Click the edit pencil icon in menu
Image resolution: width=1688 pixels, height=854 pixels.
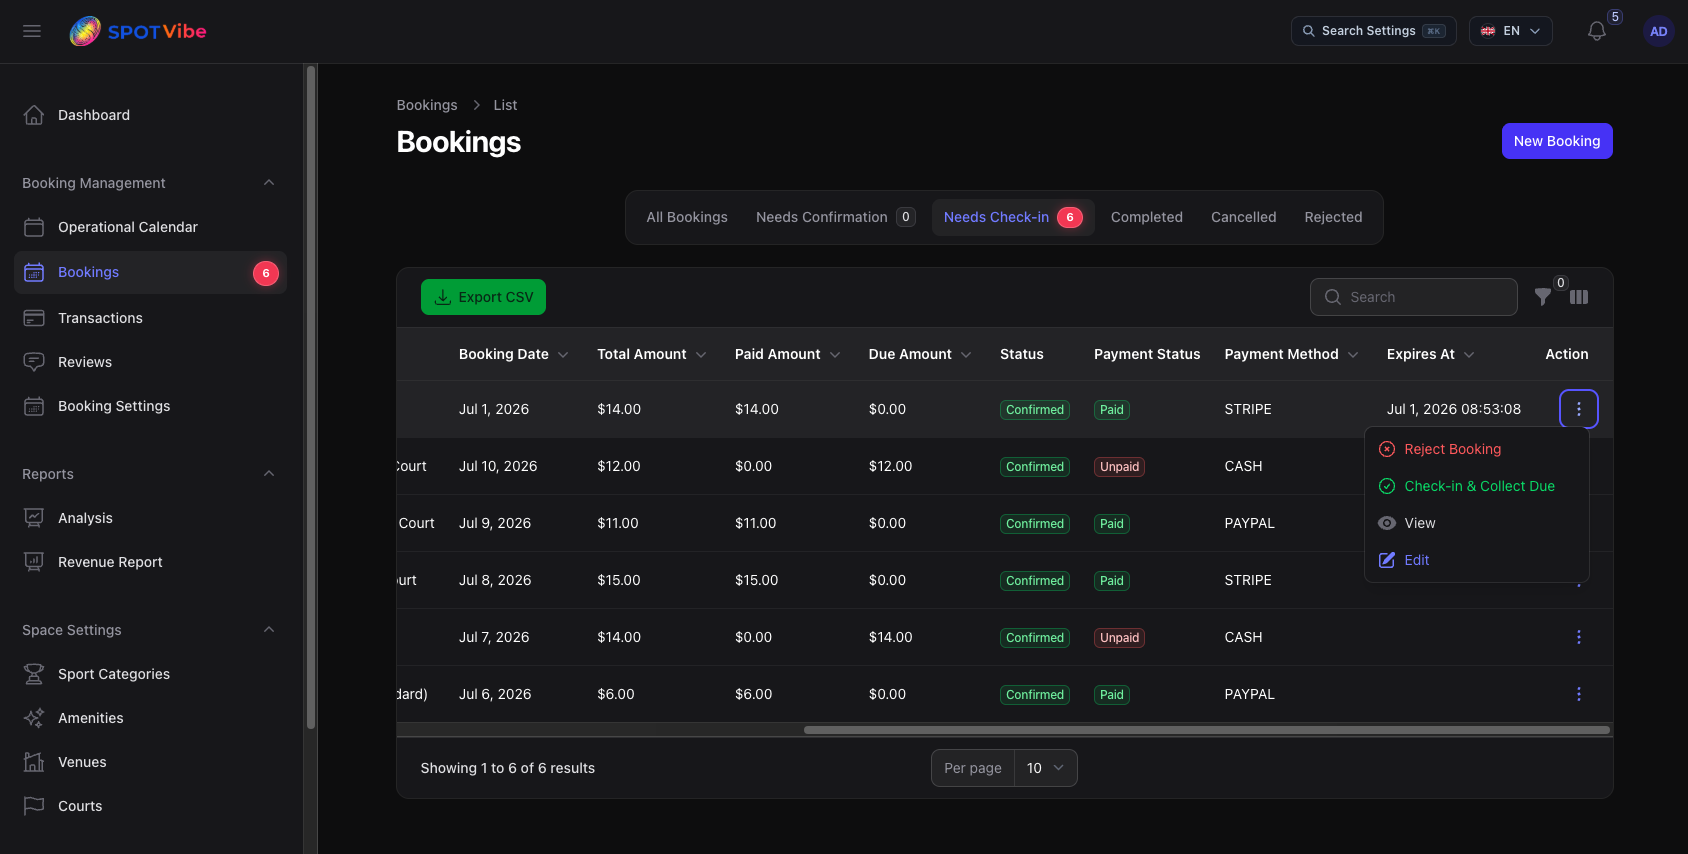(1387, 560)
